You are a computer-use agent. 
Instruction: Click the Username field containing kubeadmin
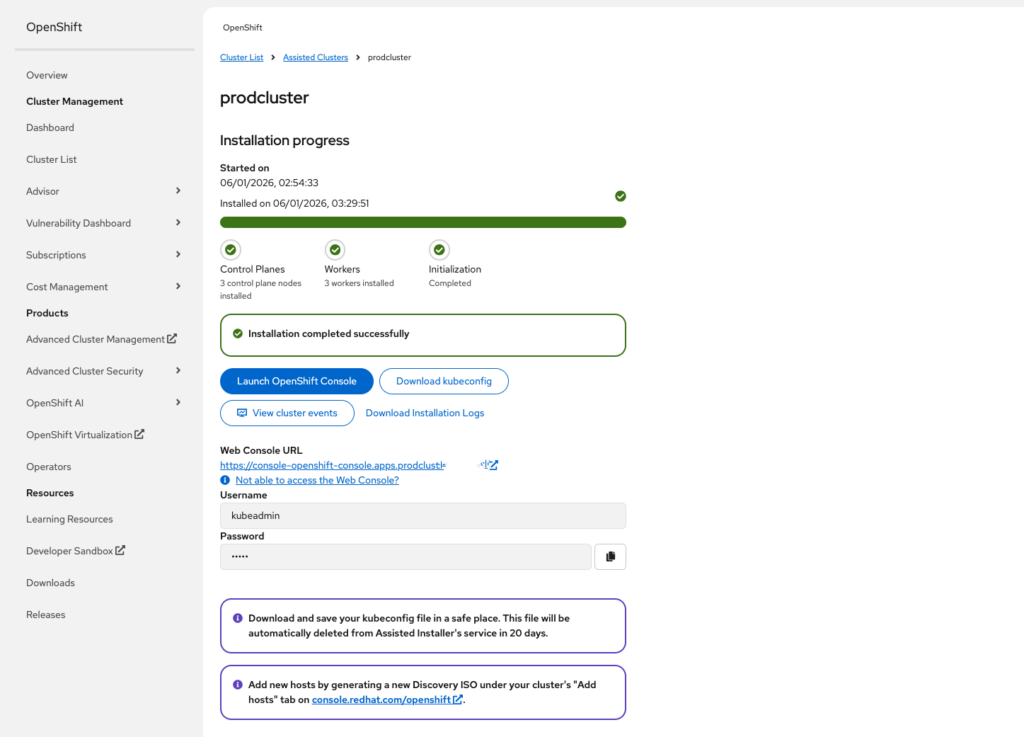[x=422, y=516]
